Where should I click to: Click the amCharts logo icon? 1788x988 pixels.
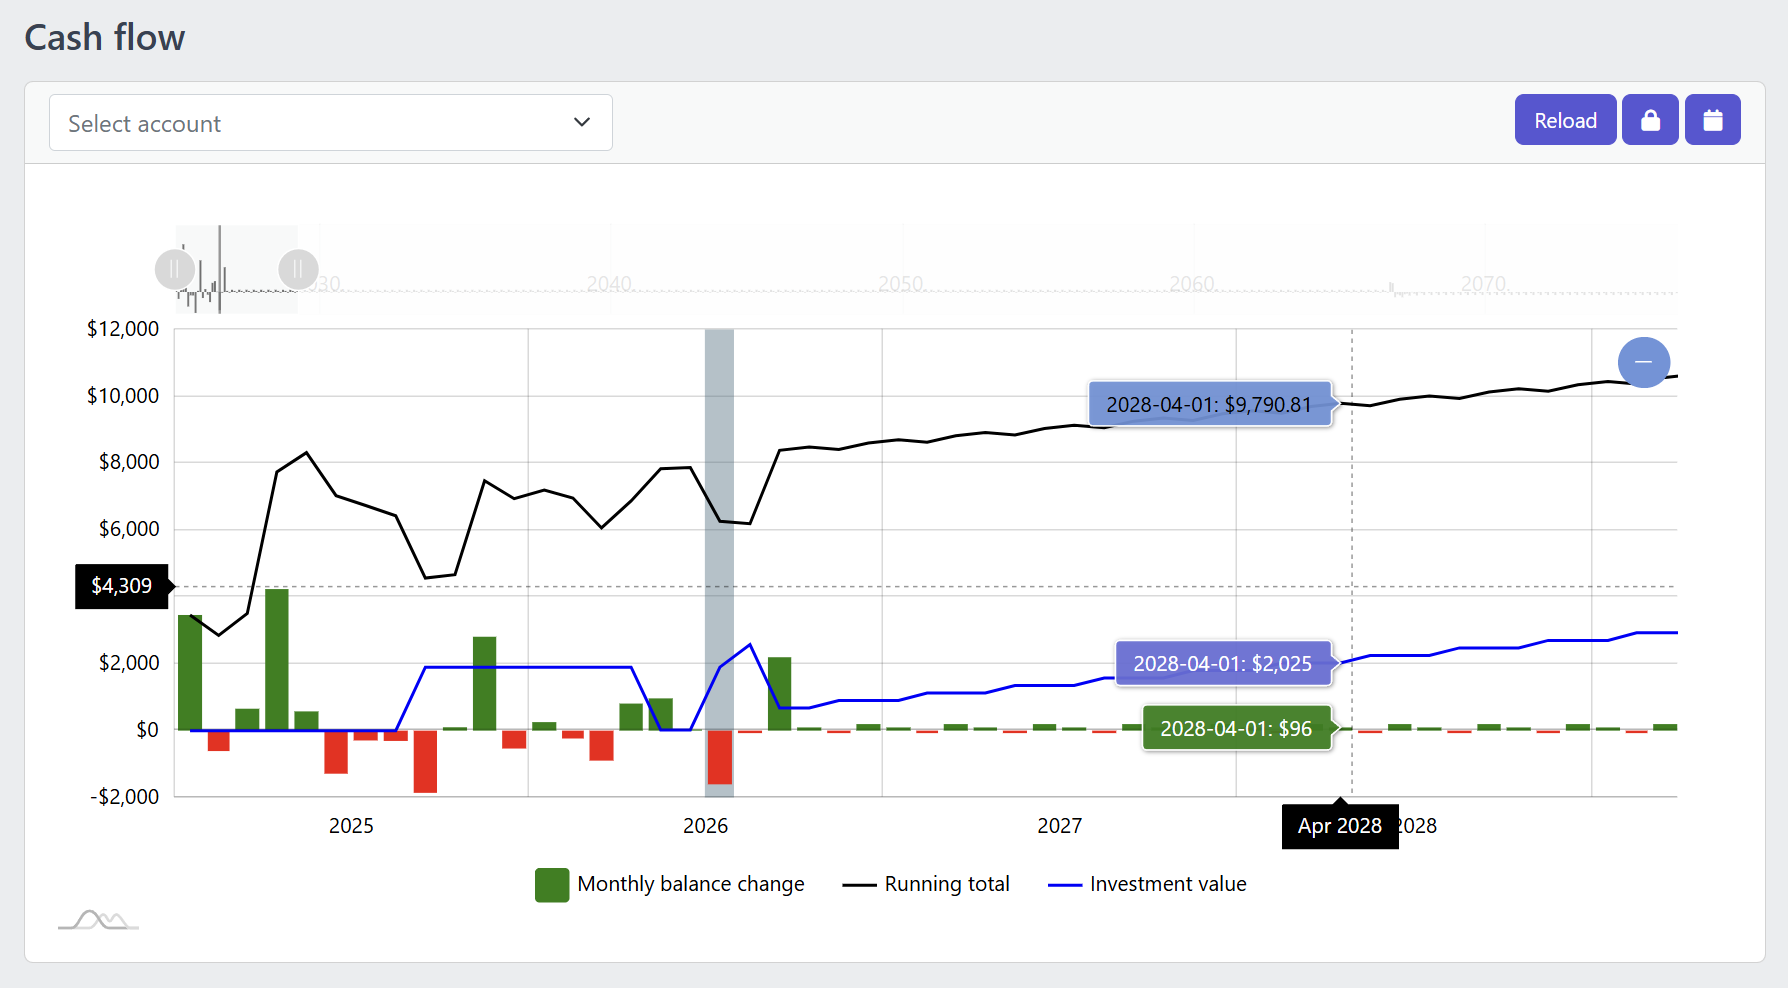(98, 920)
